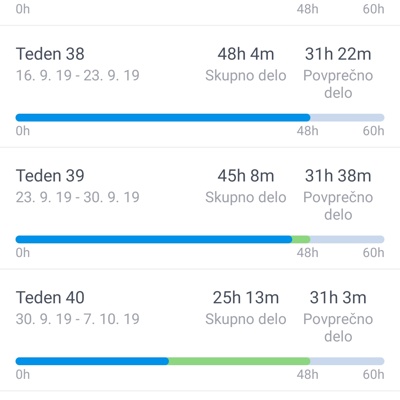Click the 60h marker under Teden 39 bar
400x400 pixels.
373,253
